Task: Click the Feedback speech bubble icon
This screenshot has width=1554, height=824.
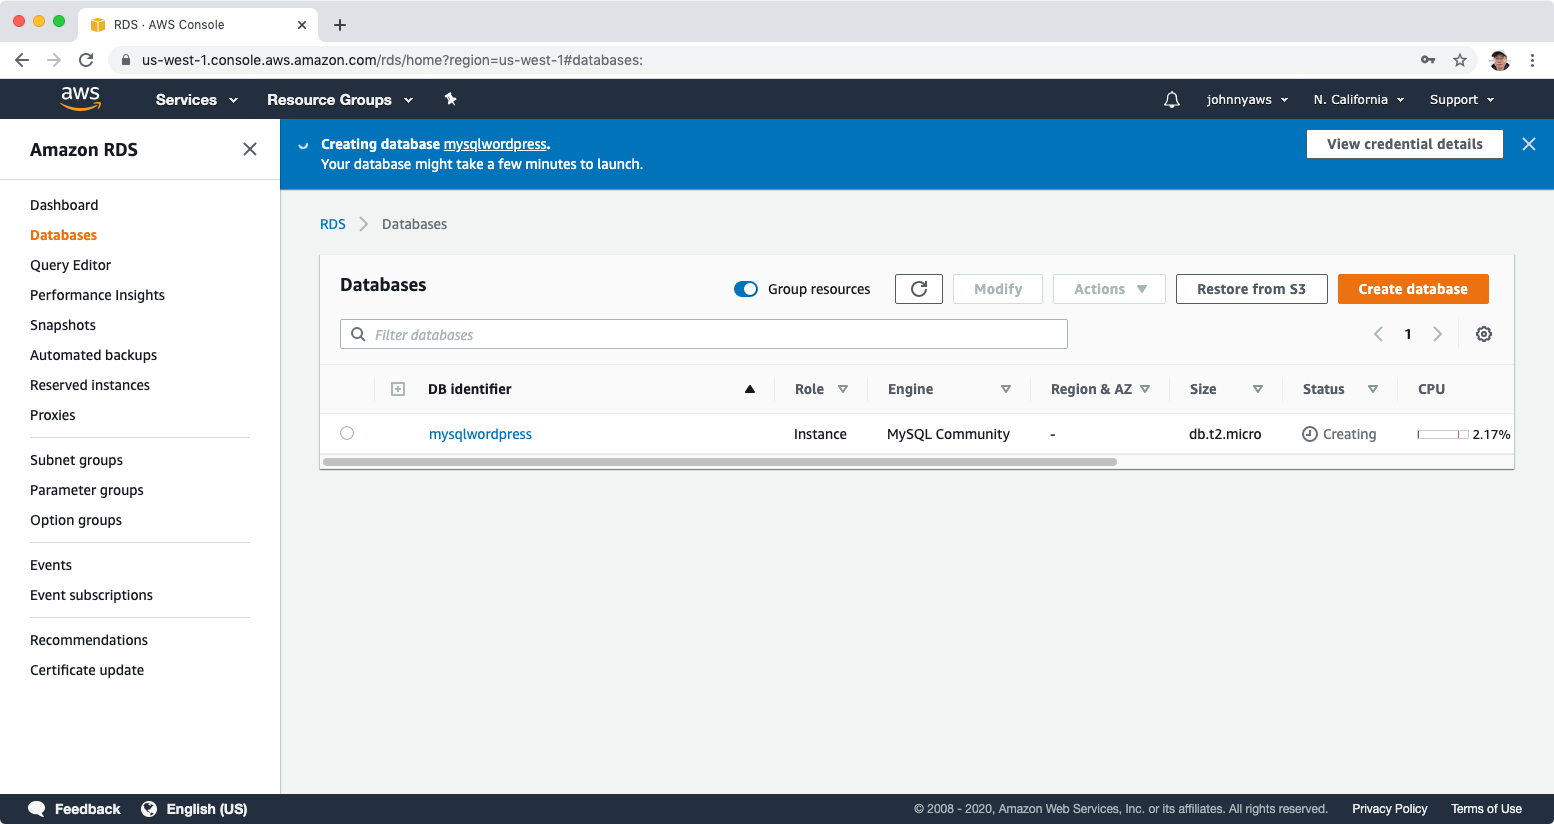Action: pyautogui.click(x=37, y=809)
